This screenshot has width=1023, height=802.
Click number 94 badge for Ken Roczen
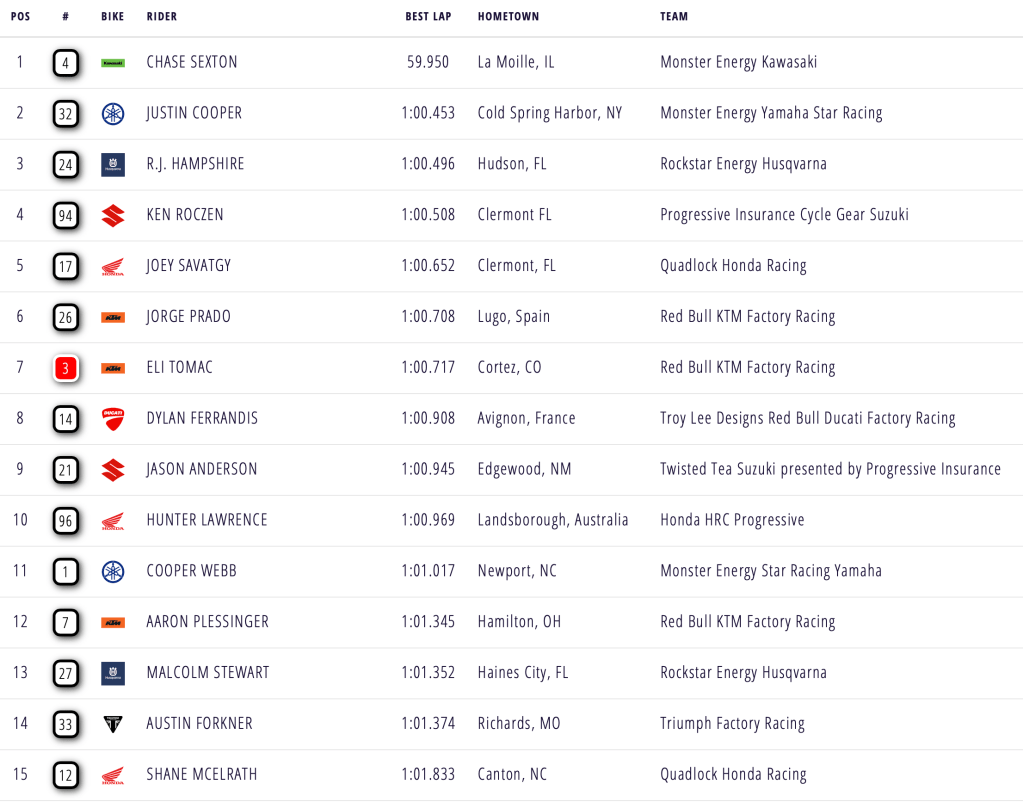click(66, 215)
